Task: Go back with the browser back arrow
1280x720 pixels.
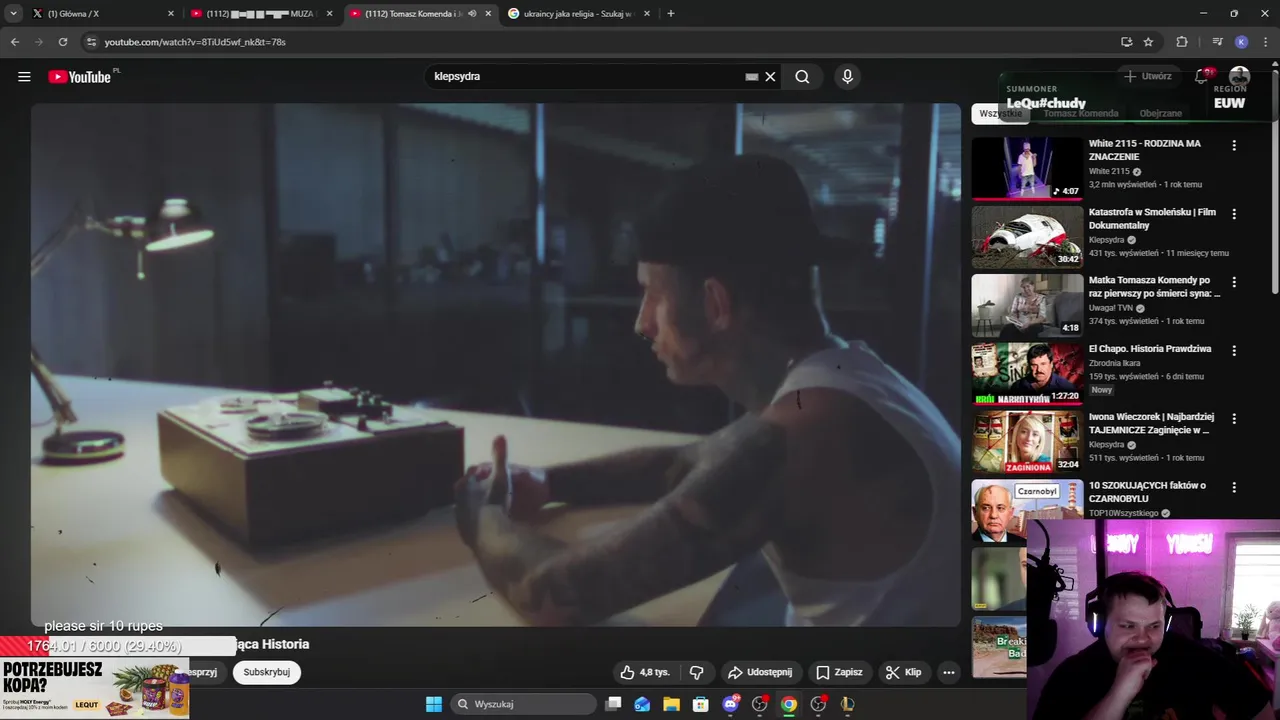Action: [x=14, y=42]
